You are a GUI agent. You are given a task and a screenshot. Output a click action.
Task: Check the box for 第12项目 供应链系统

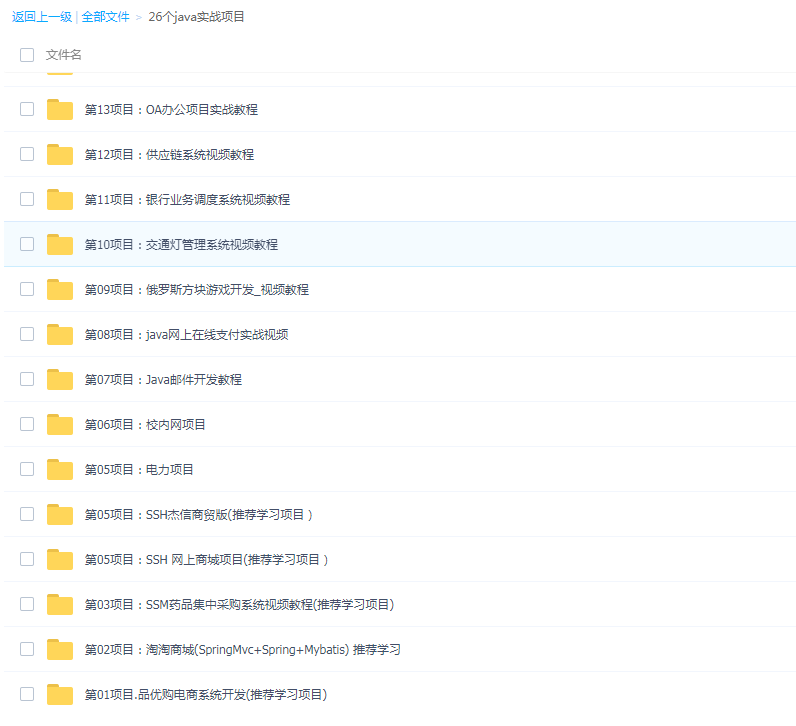click(x=27, y=154)
